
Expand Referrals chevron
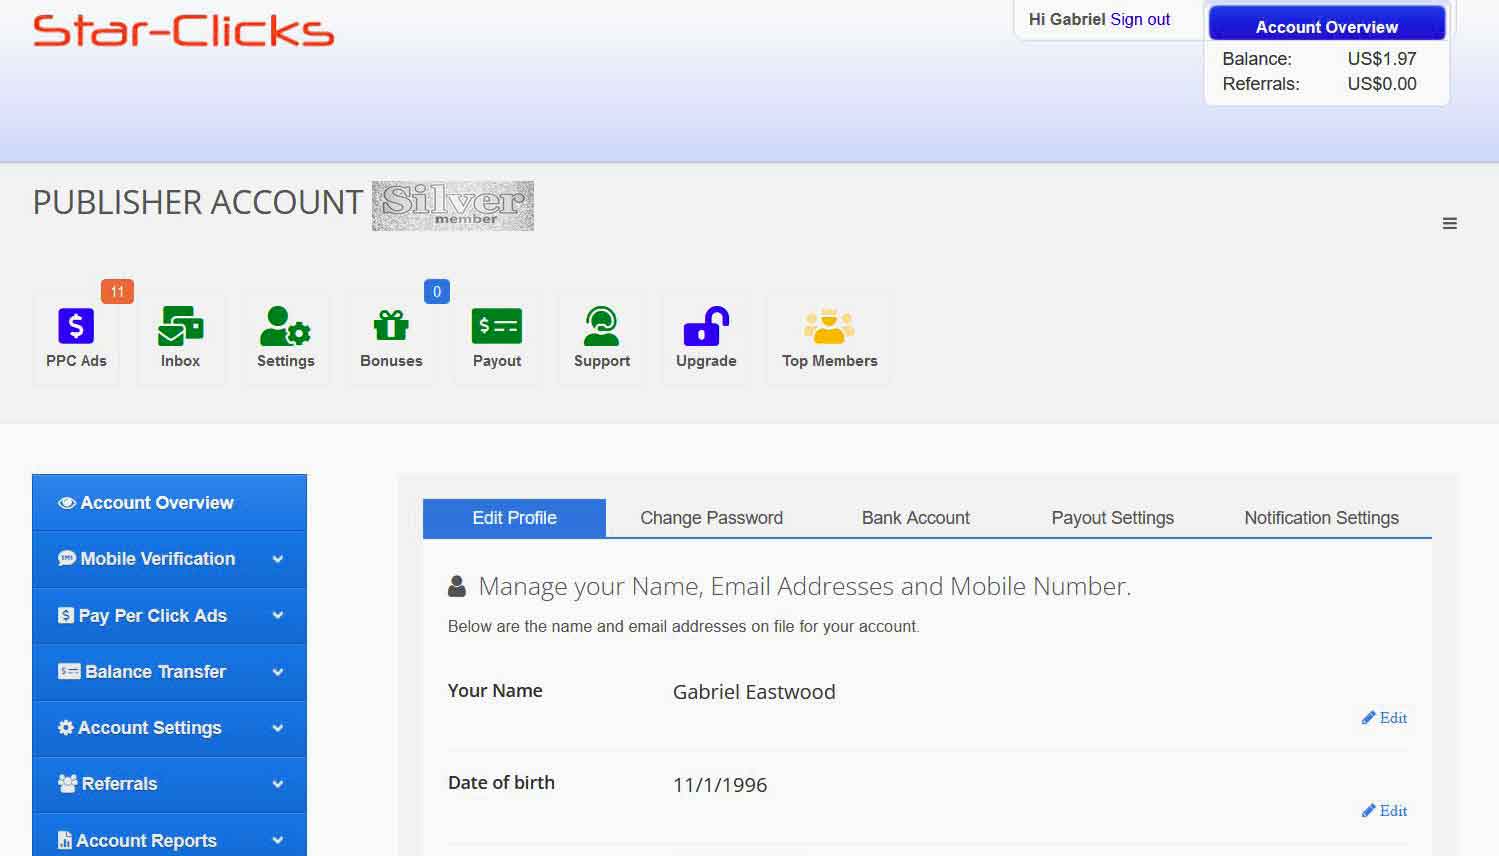278,784
